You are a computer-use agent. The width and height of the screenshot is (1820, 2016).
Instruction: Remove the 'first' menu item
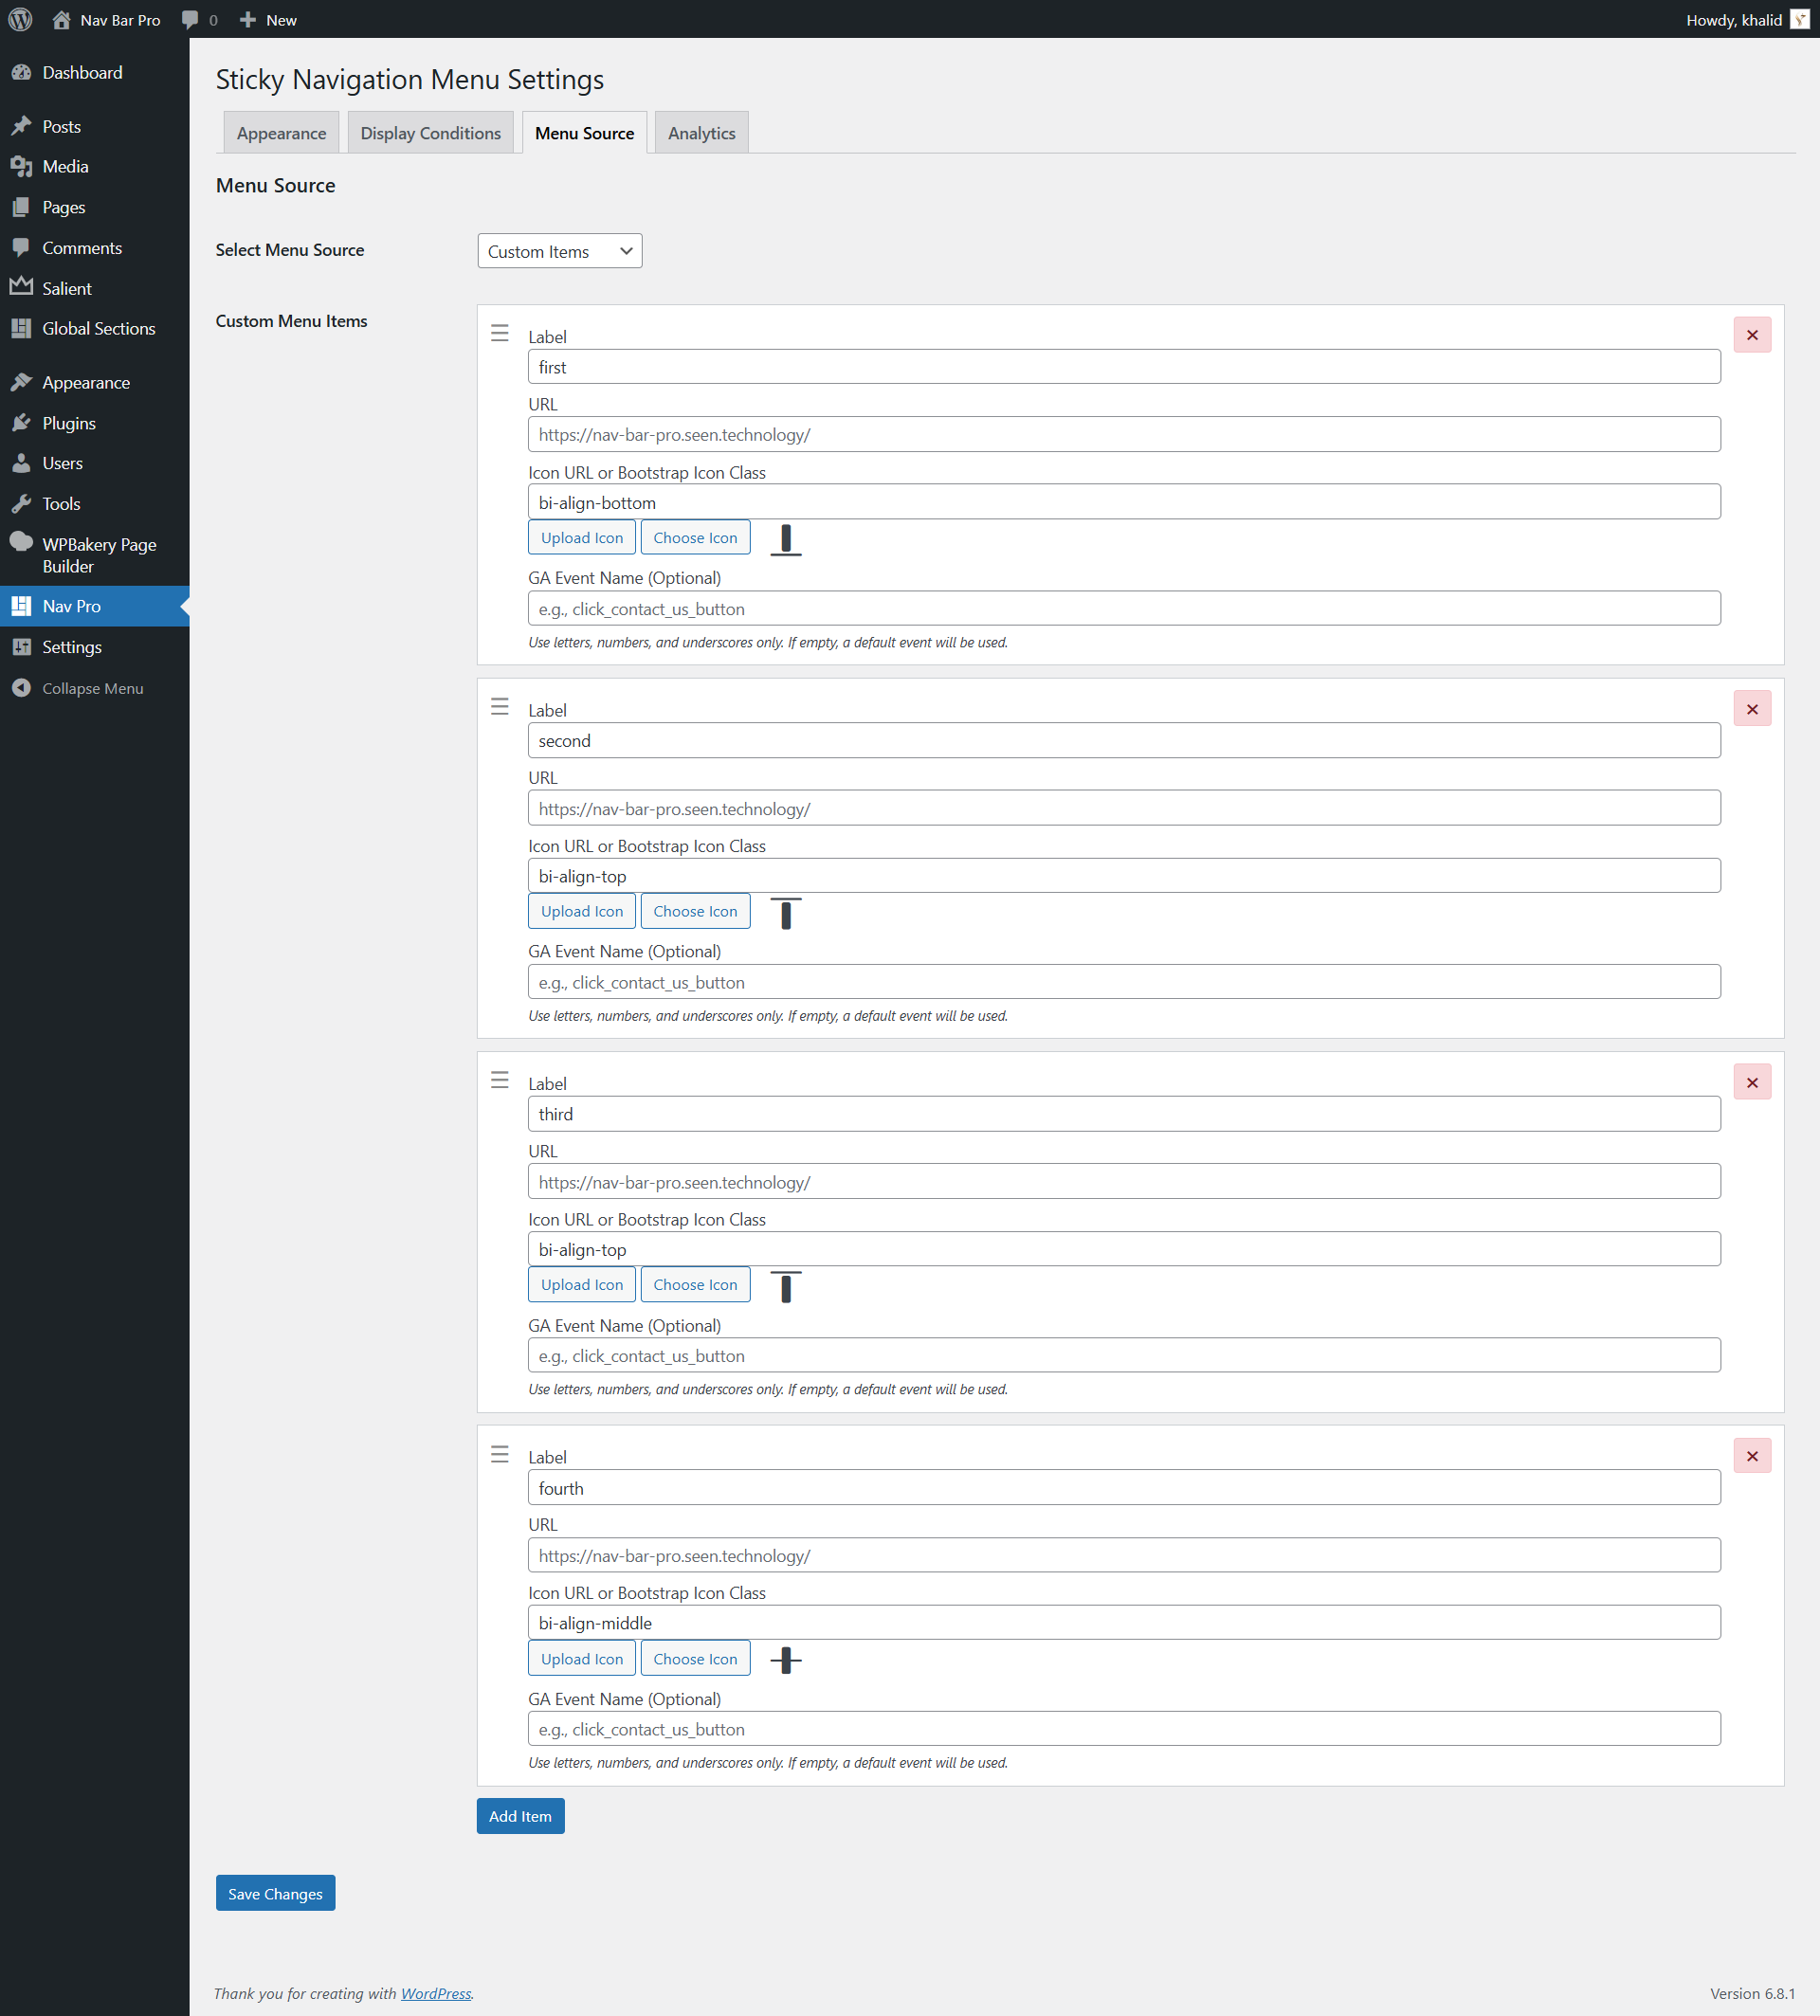(x=1752, y=335)
